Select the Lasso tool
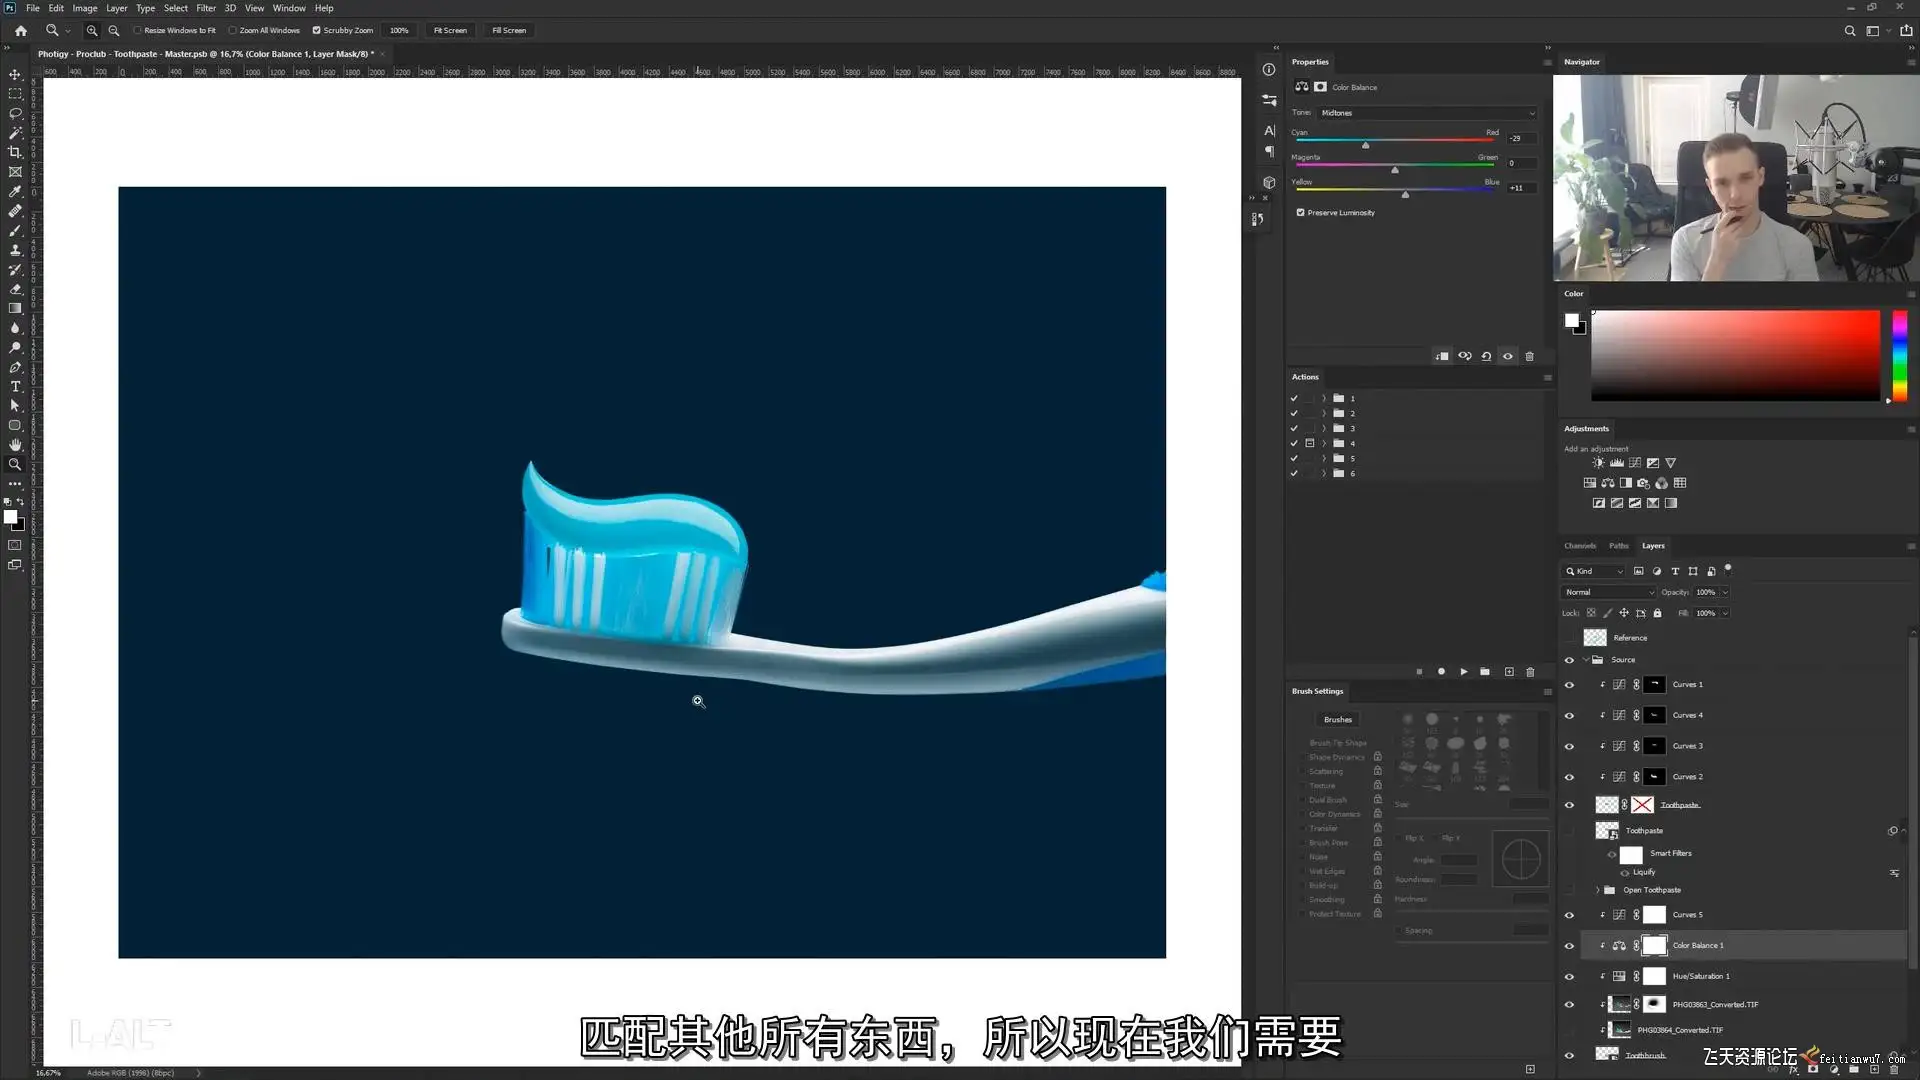Image resolution: width=1920 pixels, height=1080 pixels. (15, 113)
